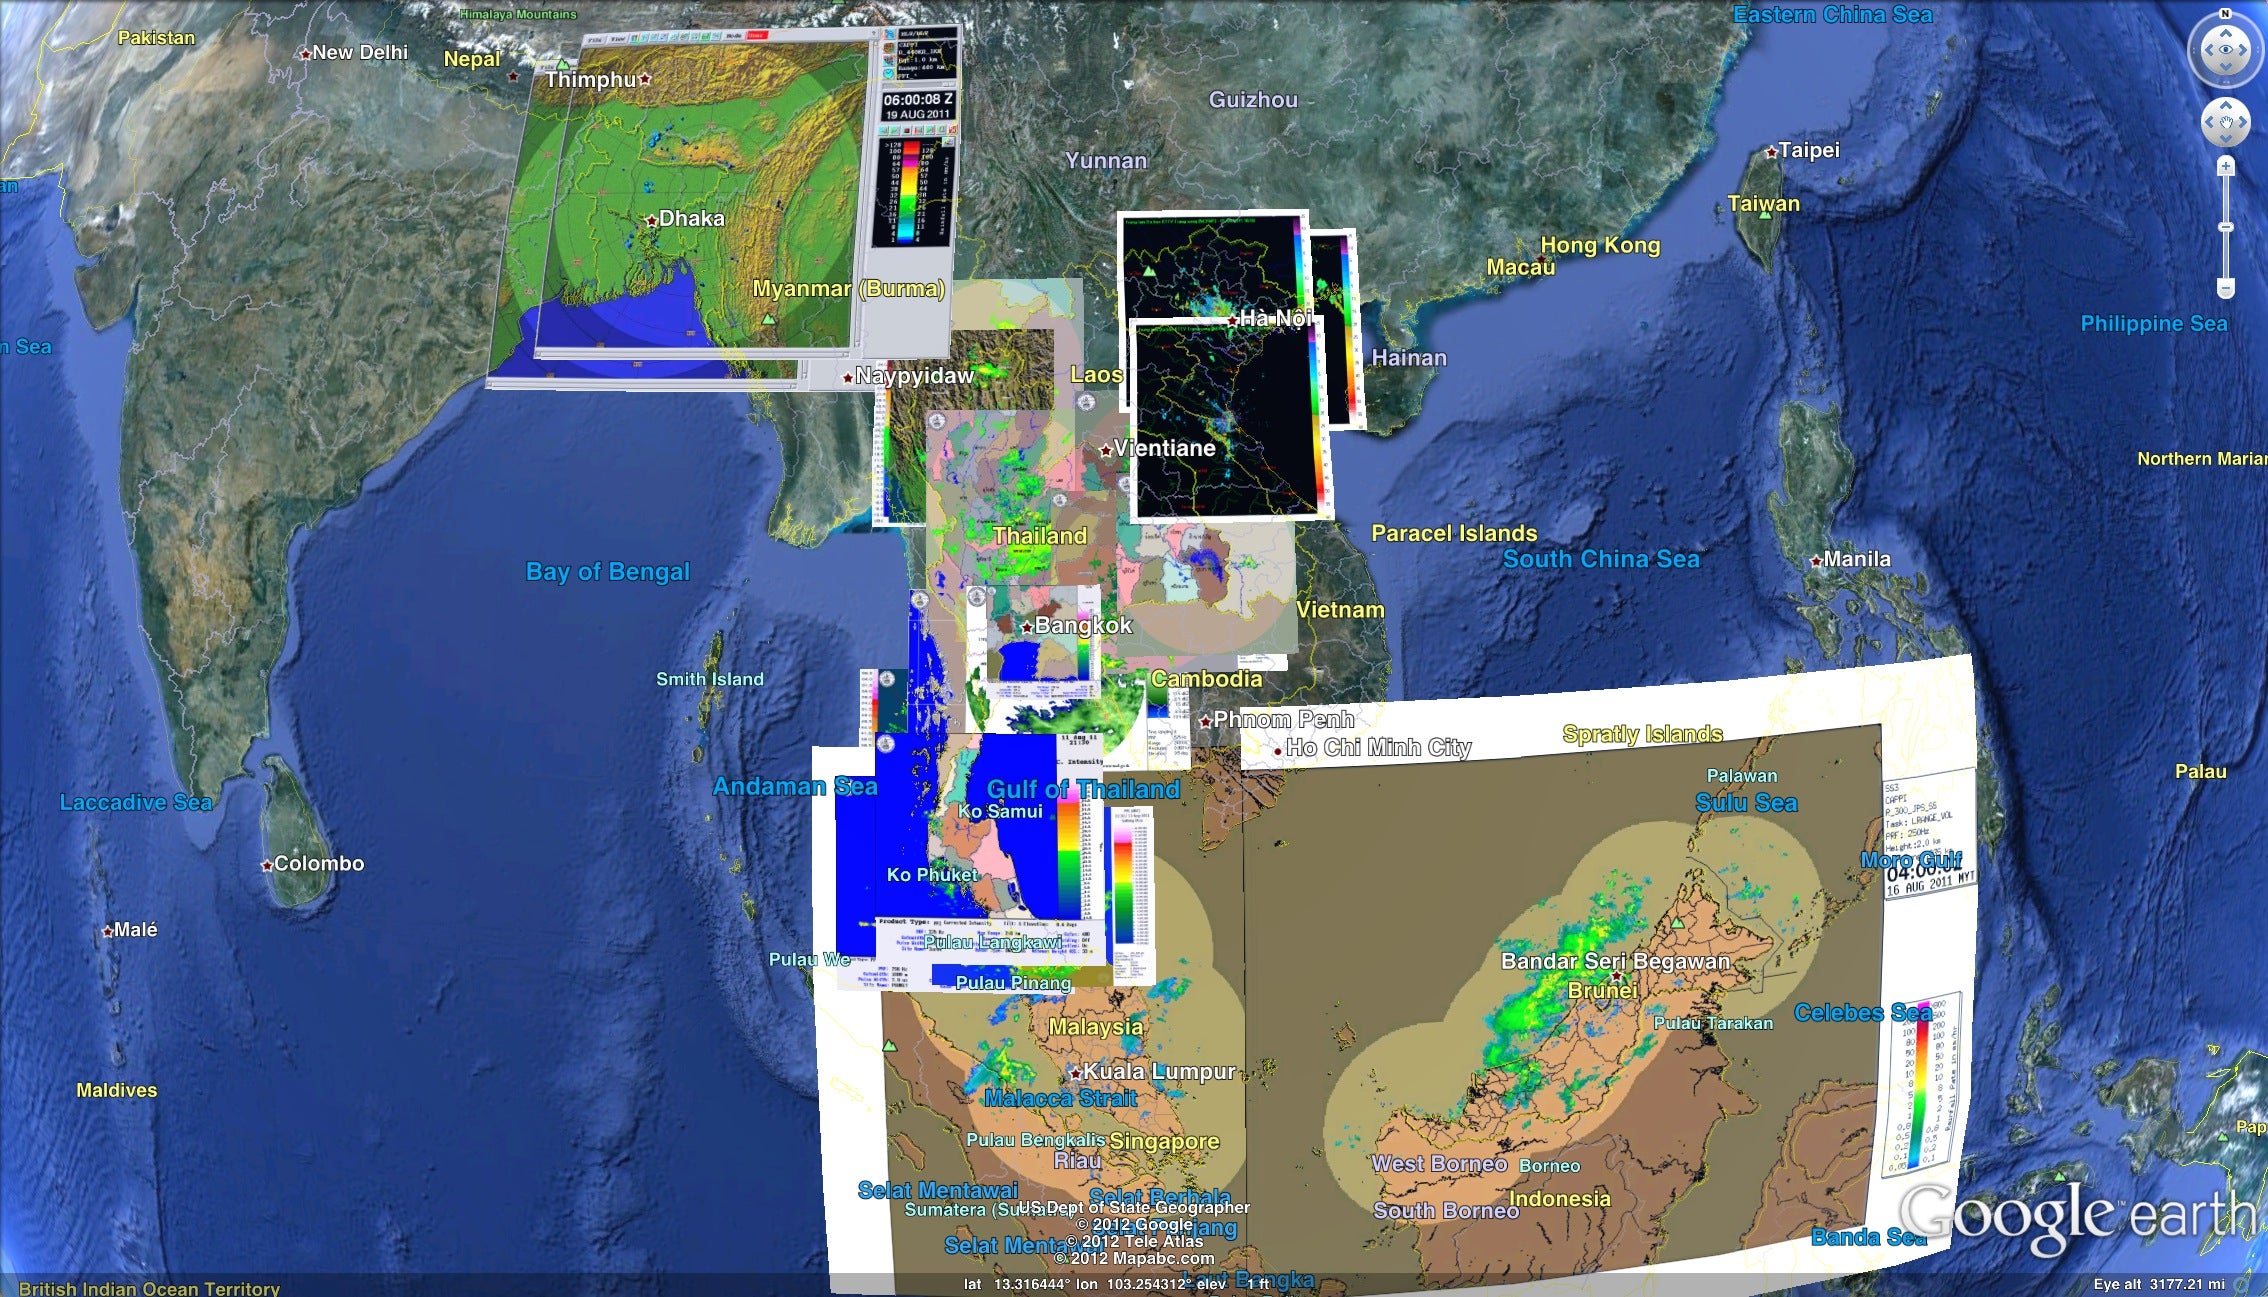
Task: Click the Hà Nội city star placemark
Action: [1232, 321]
